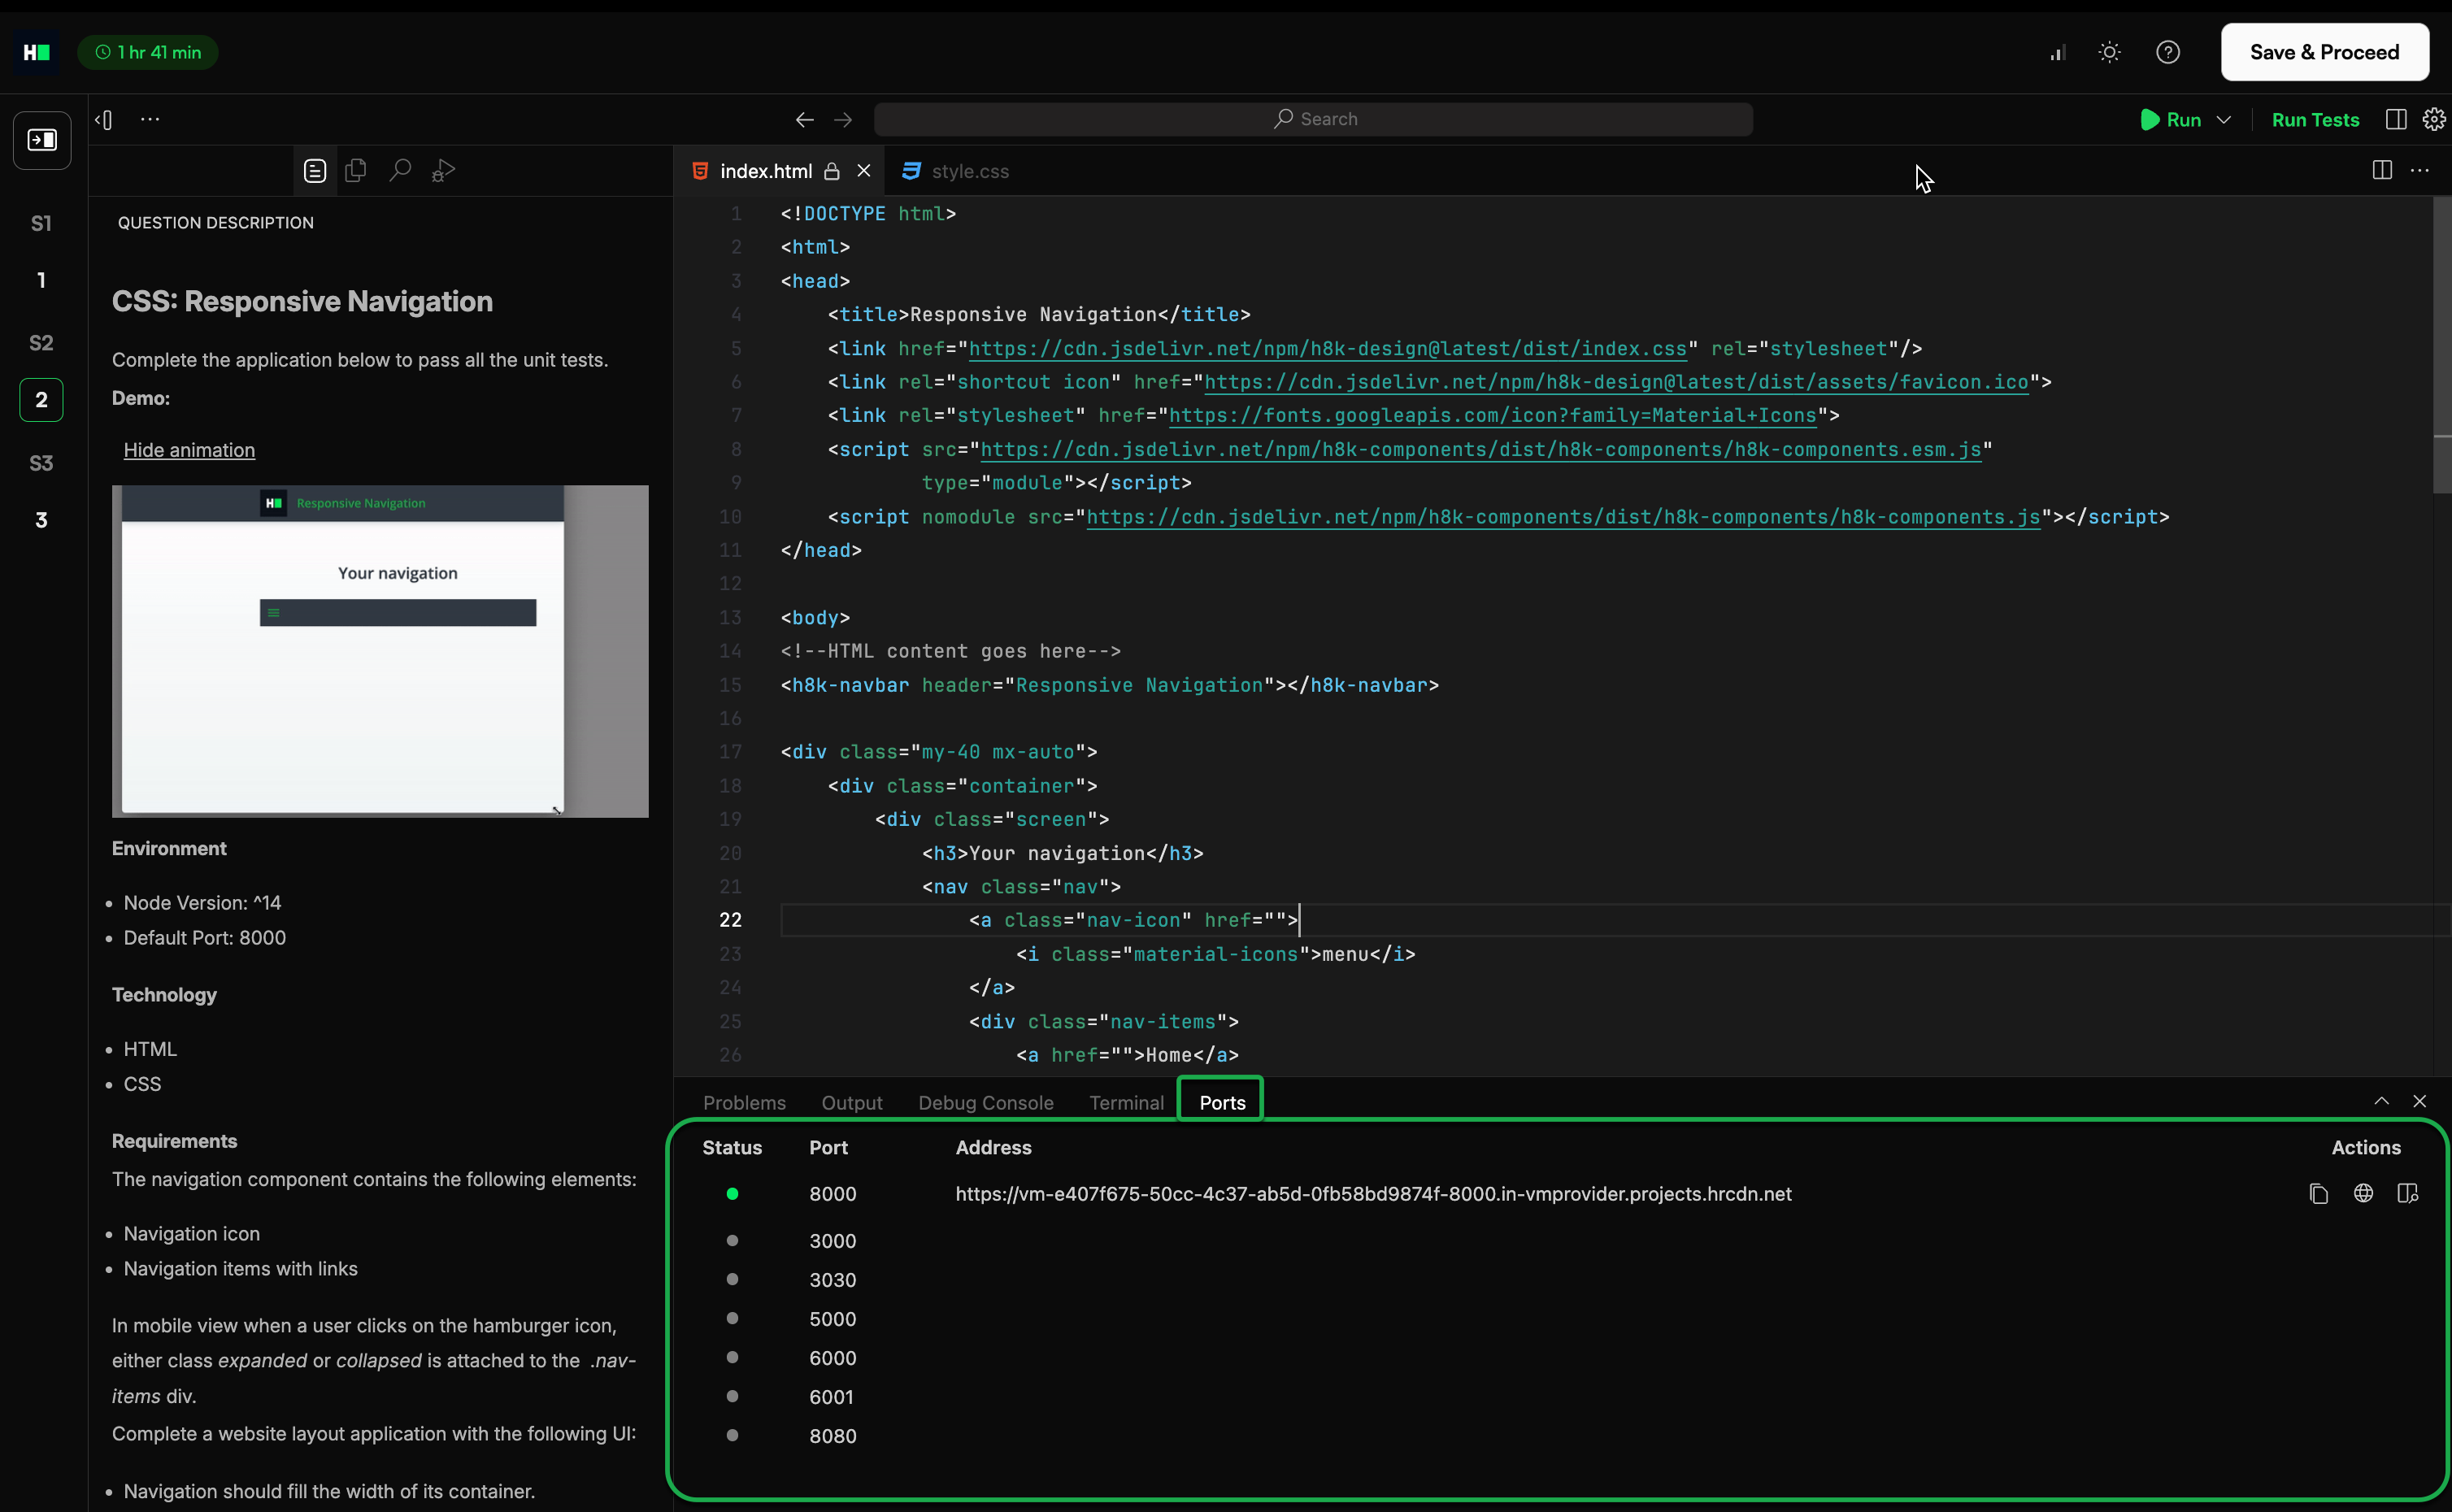
Task: Go forward with the right arrow
Action: pyautogui.click(x=843, y=120)
